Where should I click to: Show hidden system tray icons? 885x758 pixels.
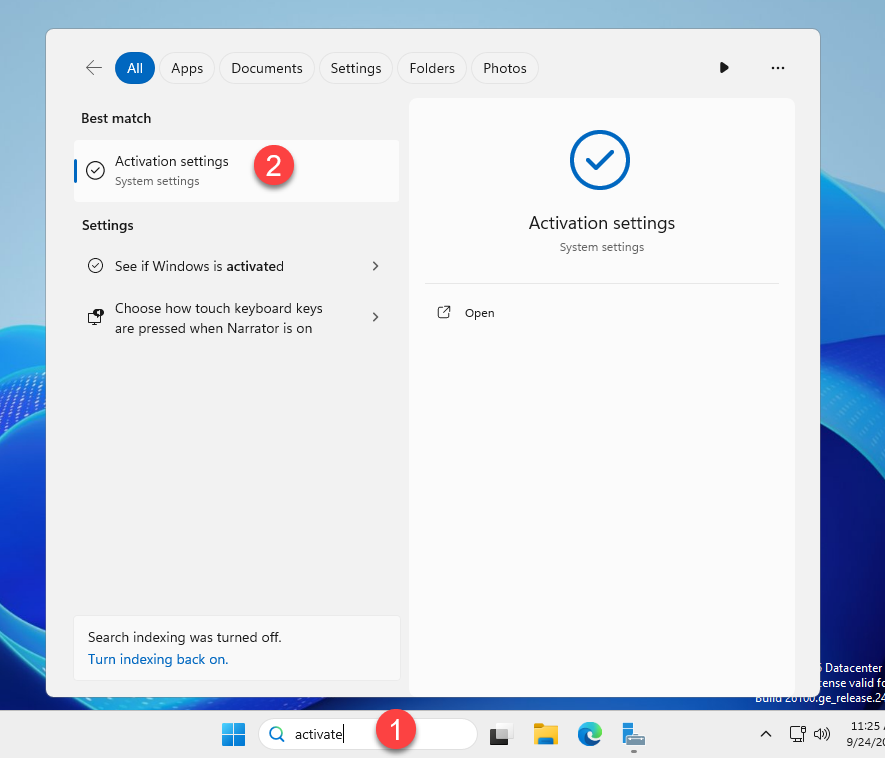[766, 733]
